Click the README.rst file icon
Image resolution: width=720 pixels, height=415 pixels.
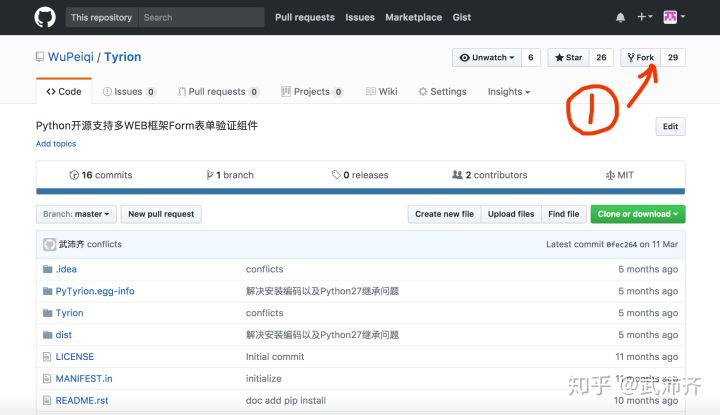coord(47,400)
